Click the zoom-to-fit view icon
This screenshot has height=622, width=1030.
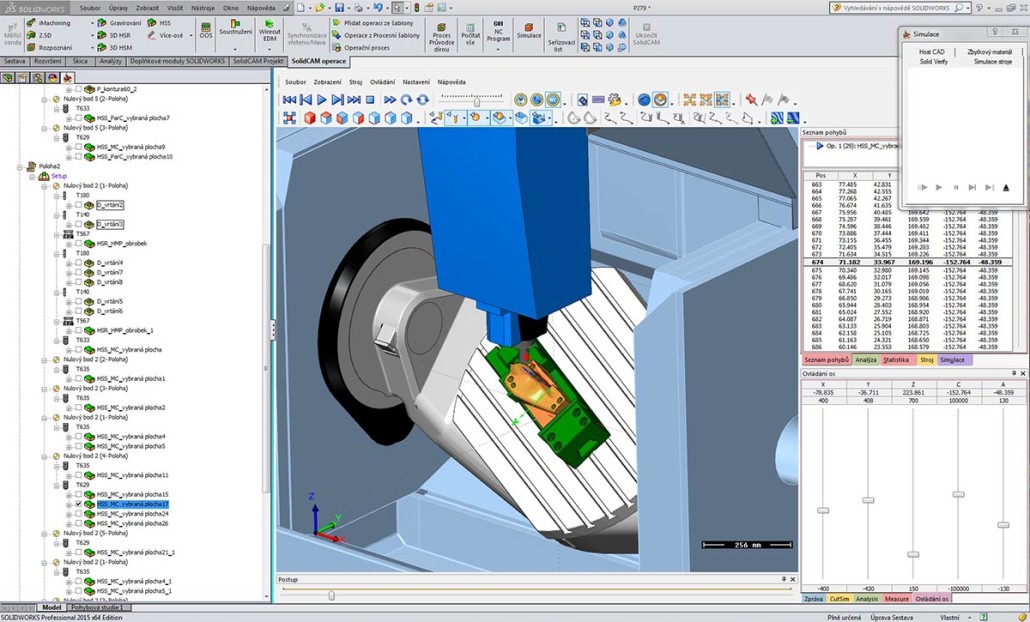(290, 118)
